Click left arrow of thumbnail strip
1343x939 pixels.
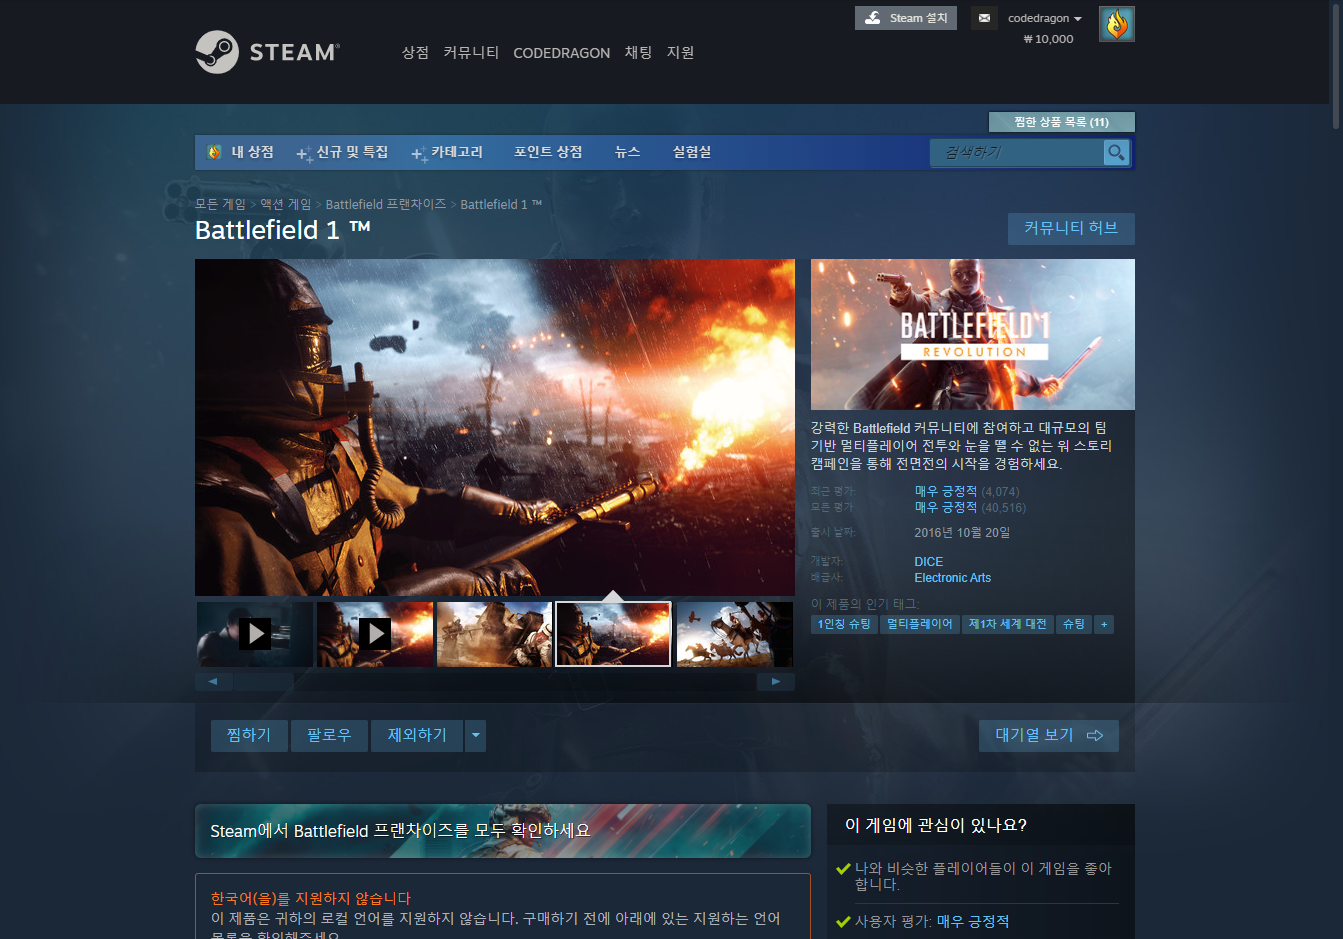click(x=213, y=681)
